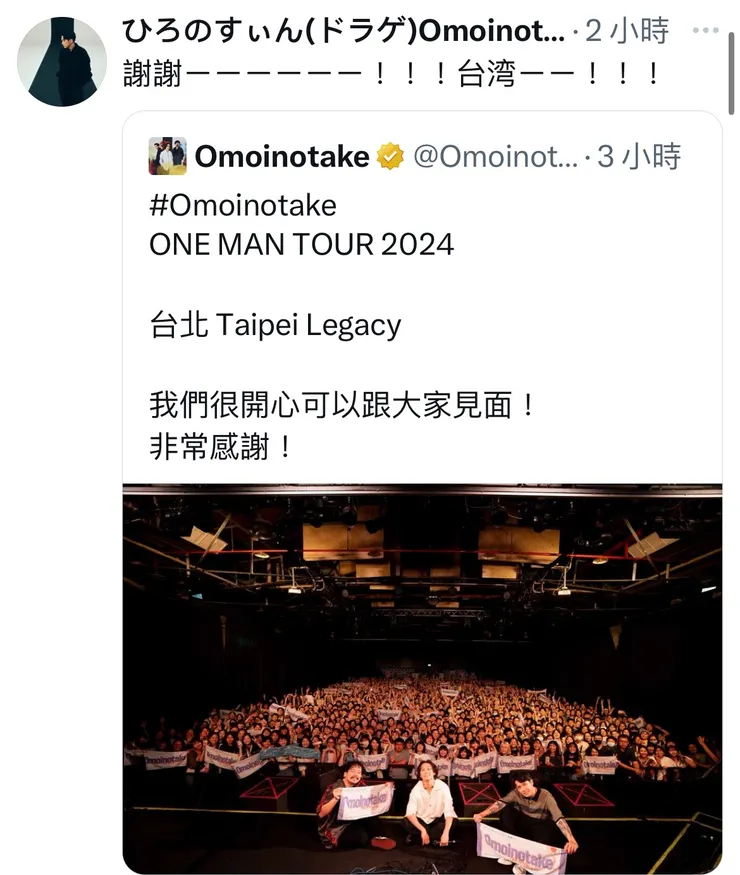Click the vertical scrollbar on the right
The image size is (740, 875).
point(731,73)
